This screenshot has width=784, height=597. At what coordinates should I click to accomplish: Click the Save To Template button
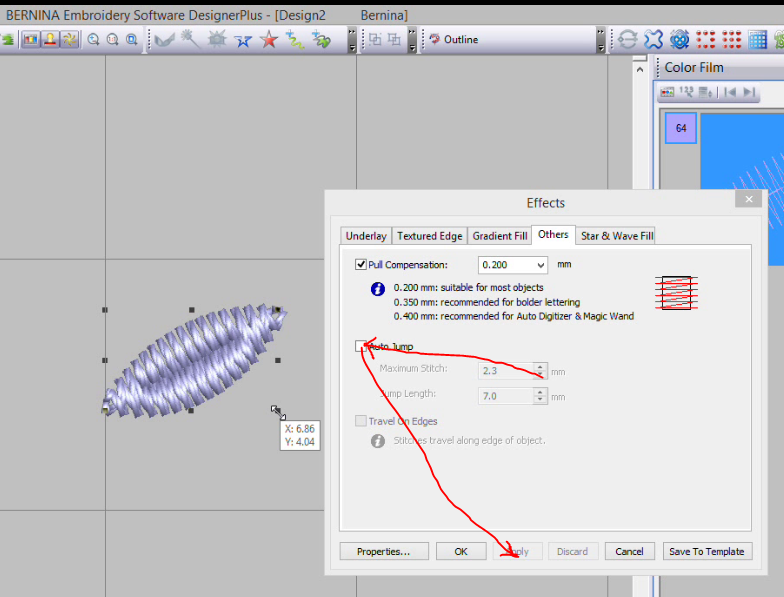tap(706, 551)
